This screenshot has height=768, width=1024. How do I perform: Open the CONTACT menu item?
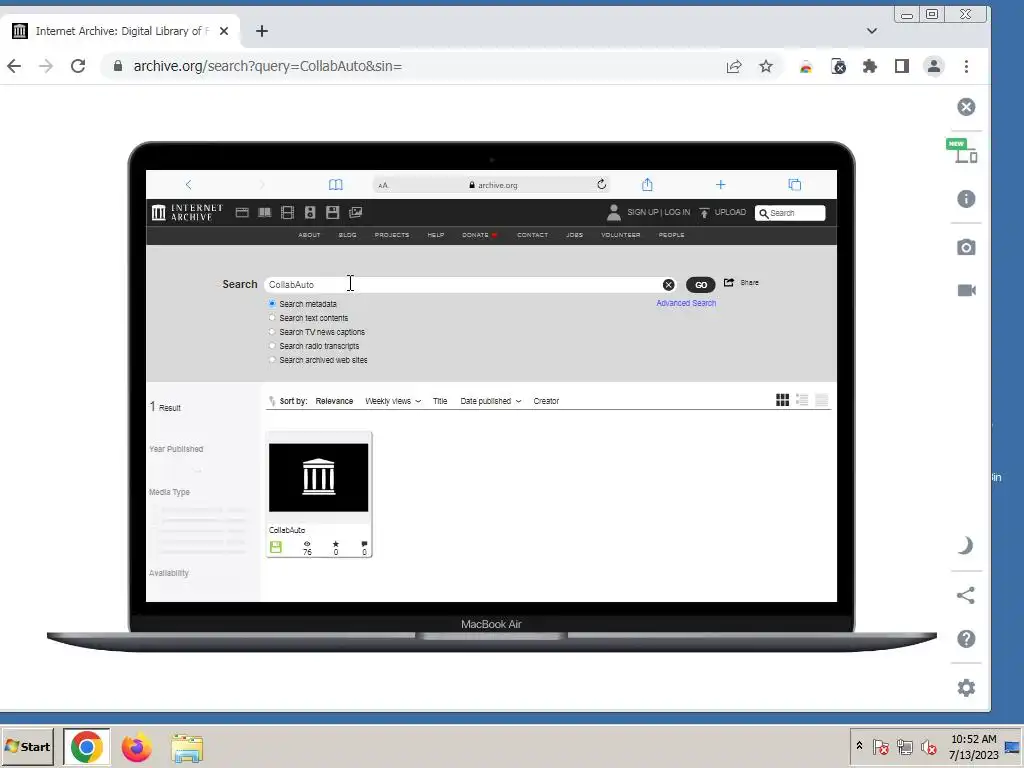click(532, 235)
